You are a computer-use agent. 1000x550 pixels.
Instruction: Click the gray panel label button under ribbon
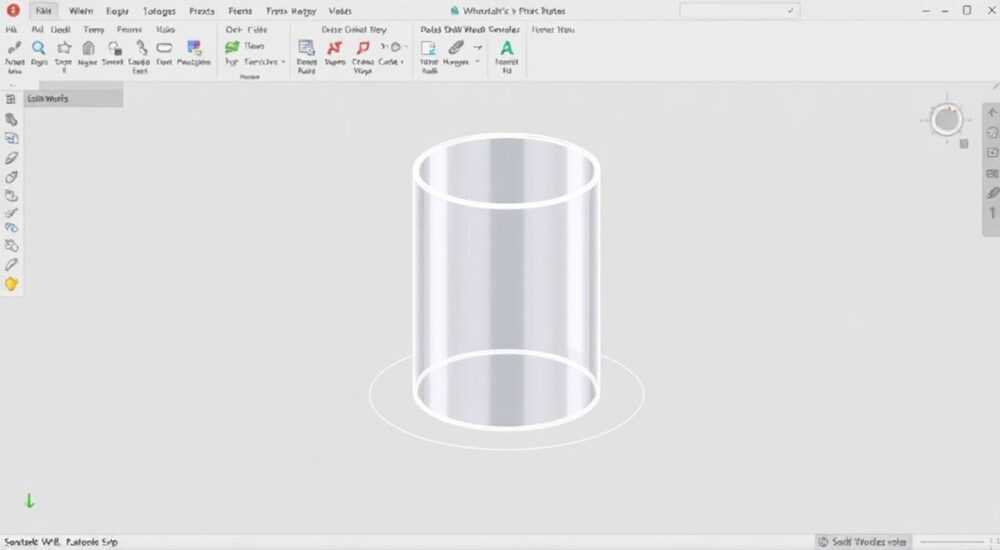73,98
